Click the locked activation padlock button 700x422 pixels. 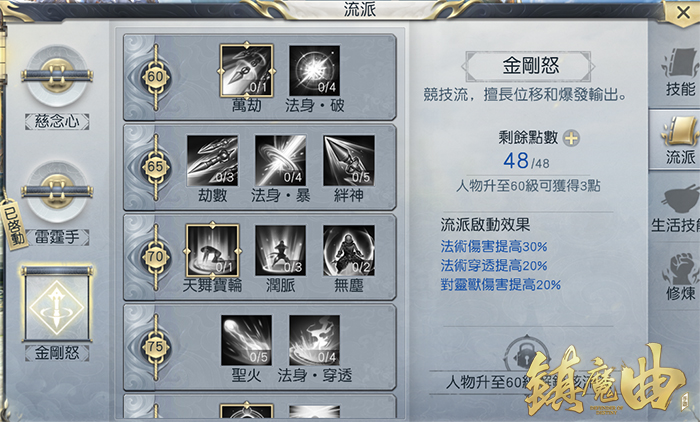(x=525, y=355)
